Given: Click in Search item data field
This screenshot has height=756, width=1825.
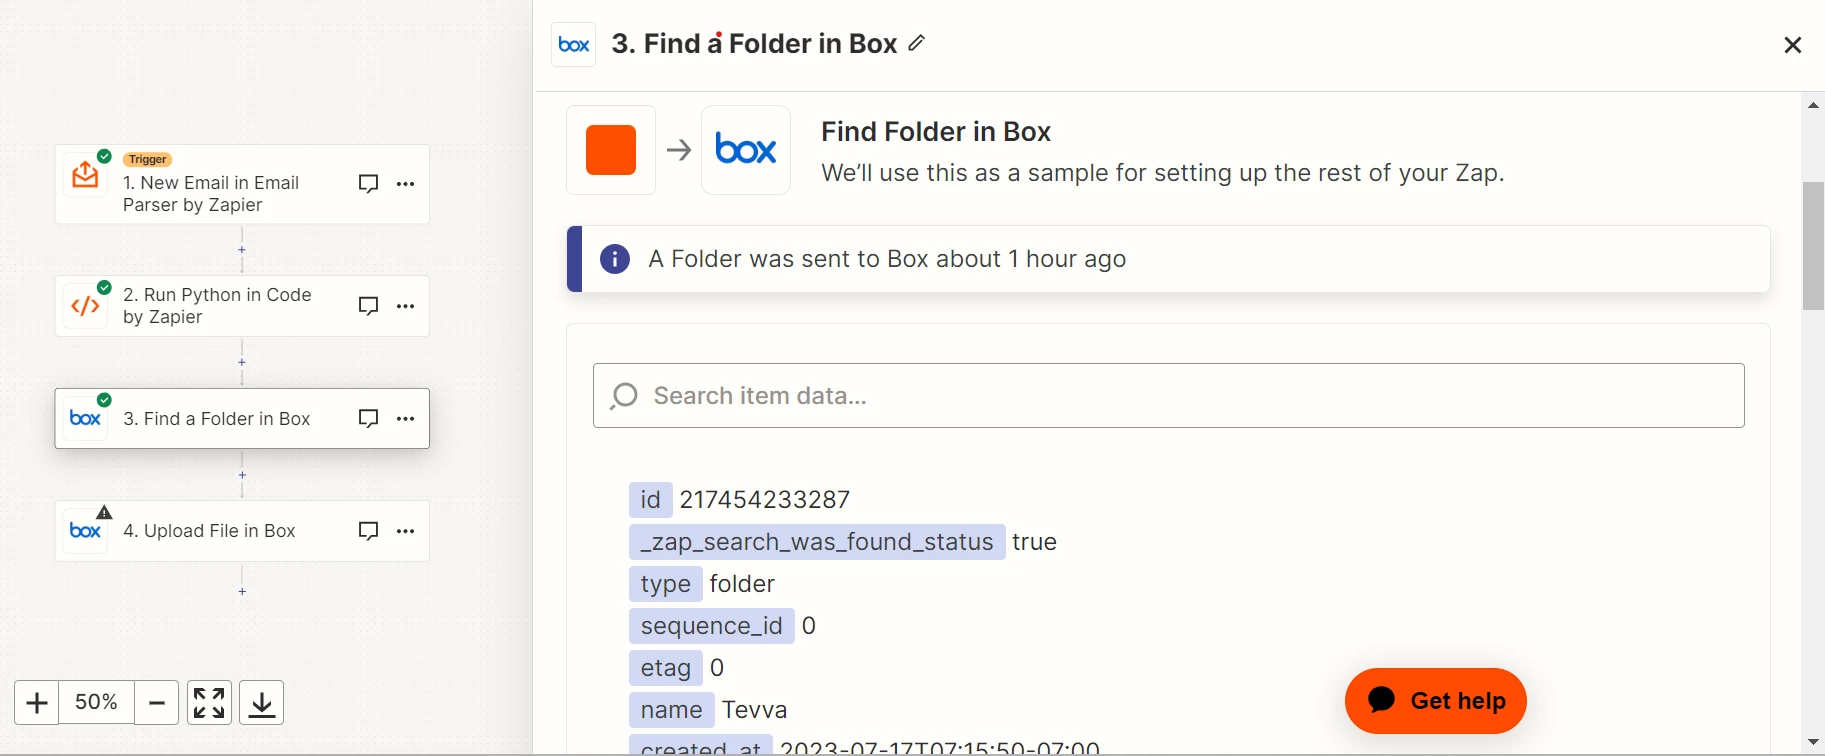Looking at the screenshot, I should [x=1168, y=396].
